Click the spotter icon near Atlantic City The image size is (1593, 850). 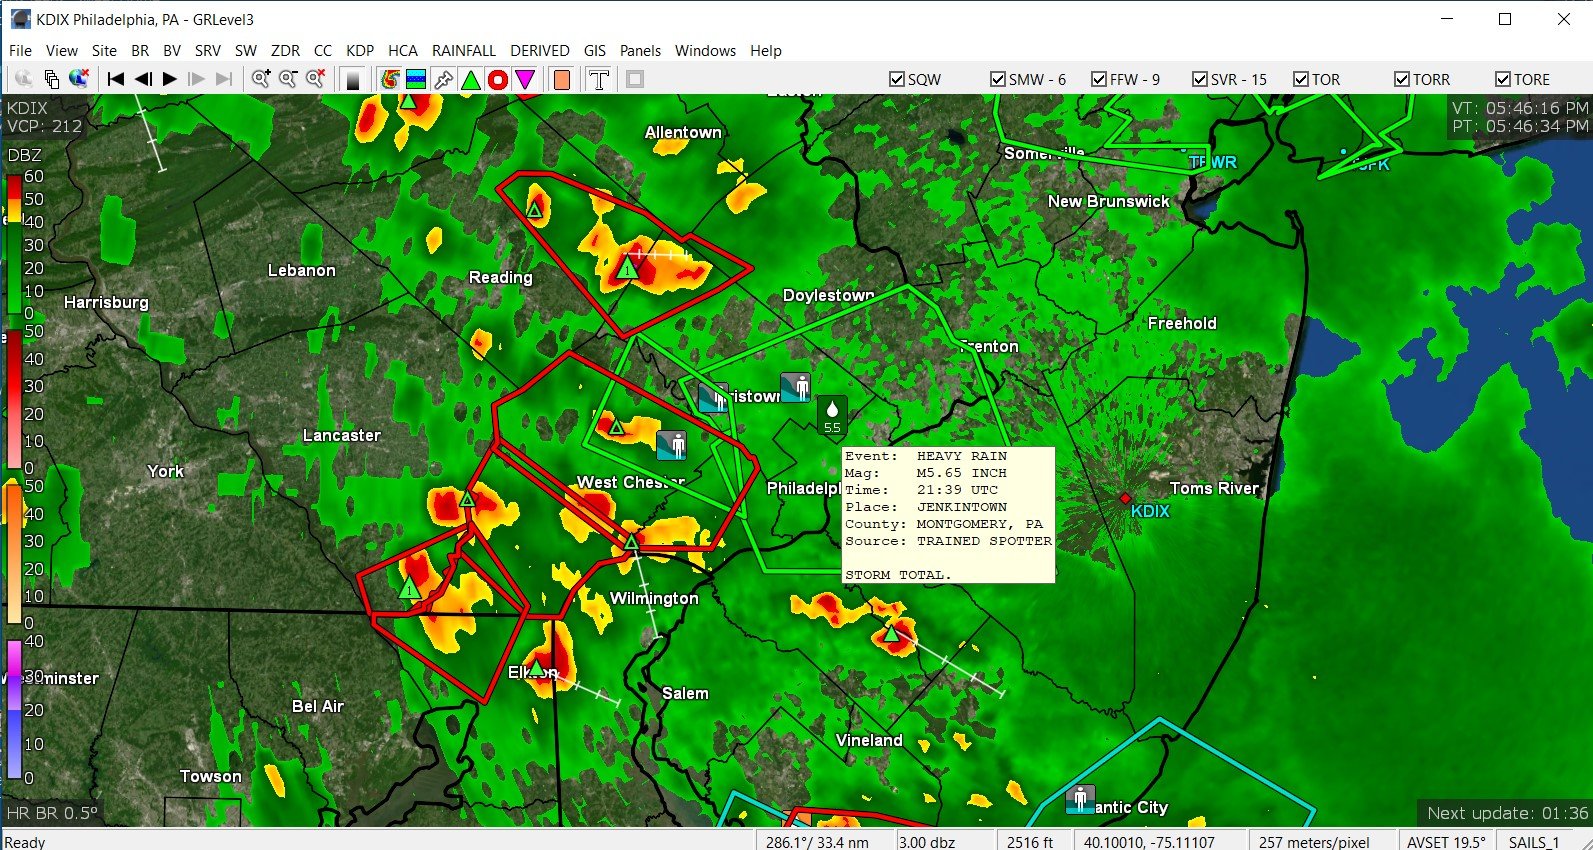click(1080, 799)
